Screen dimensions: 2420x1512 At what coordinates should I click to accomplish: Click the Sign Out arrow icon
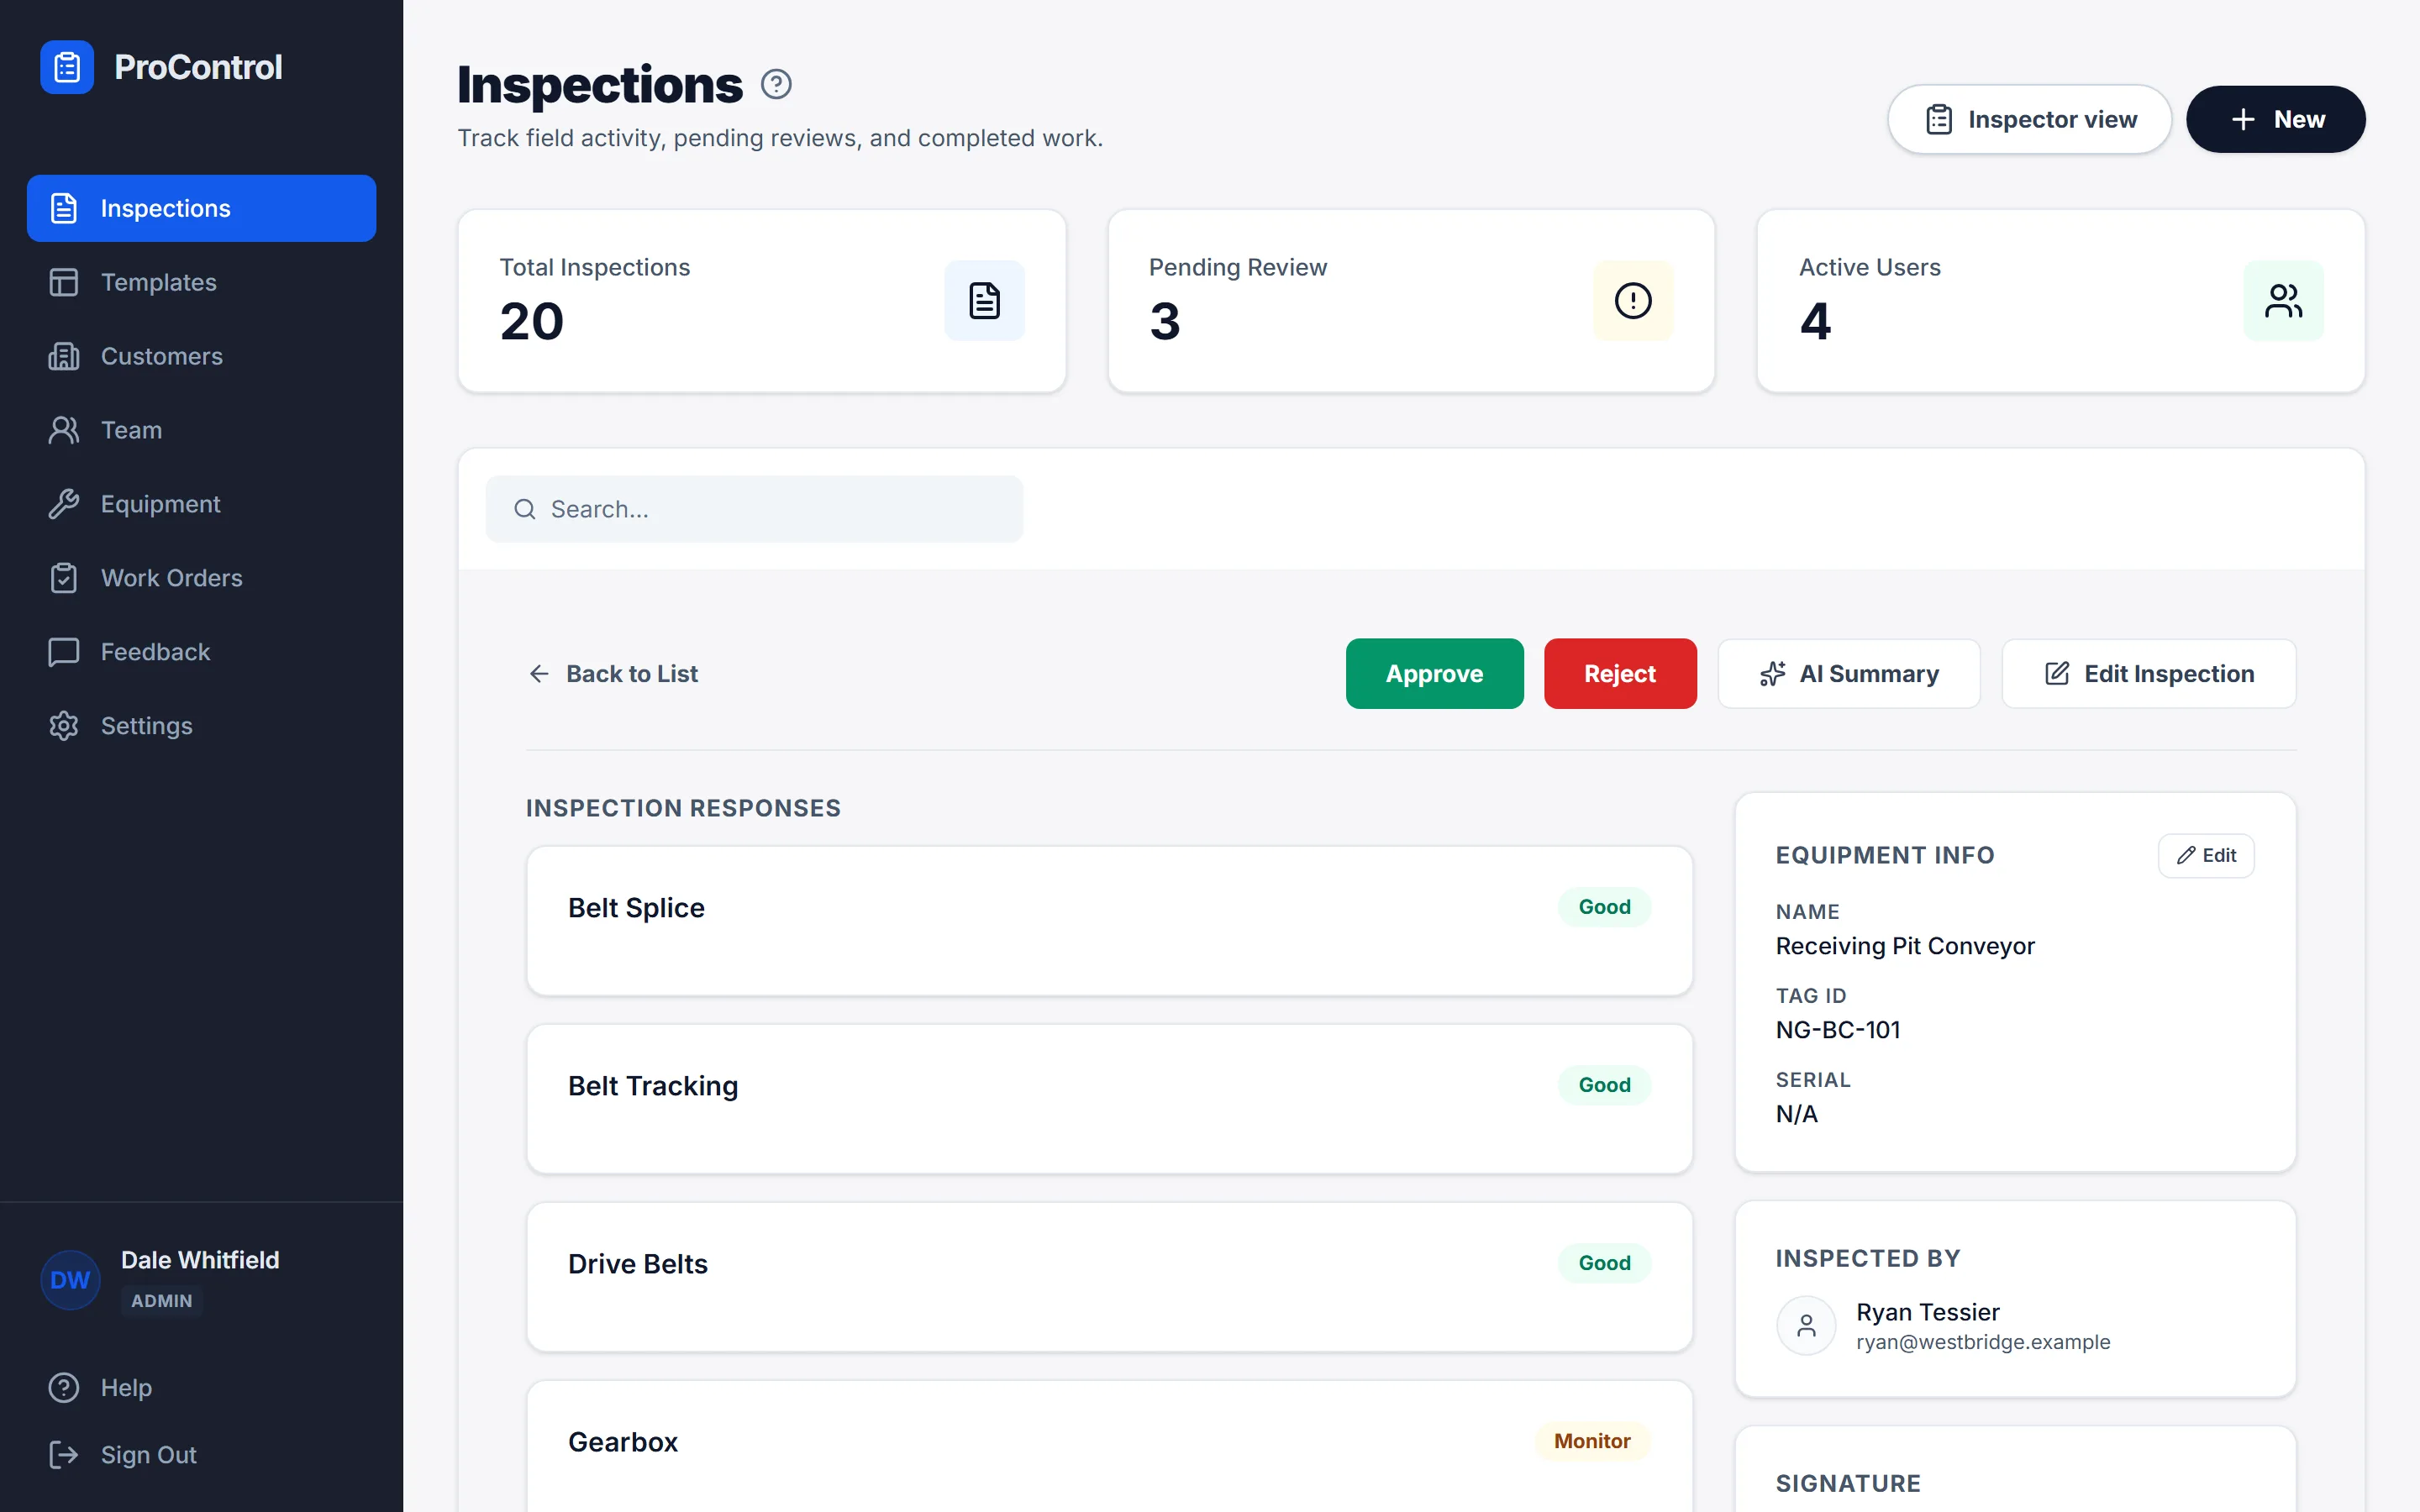pyautogui.click(x=64, y=1455)
